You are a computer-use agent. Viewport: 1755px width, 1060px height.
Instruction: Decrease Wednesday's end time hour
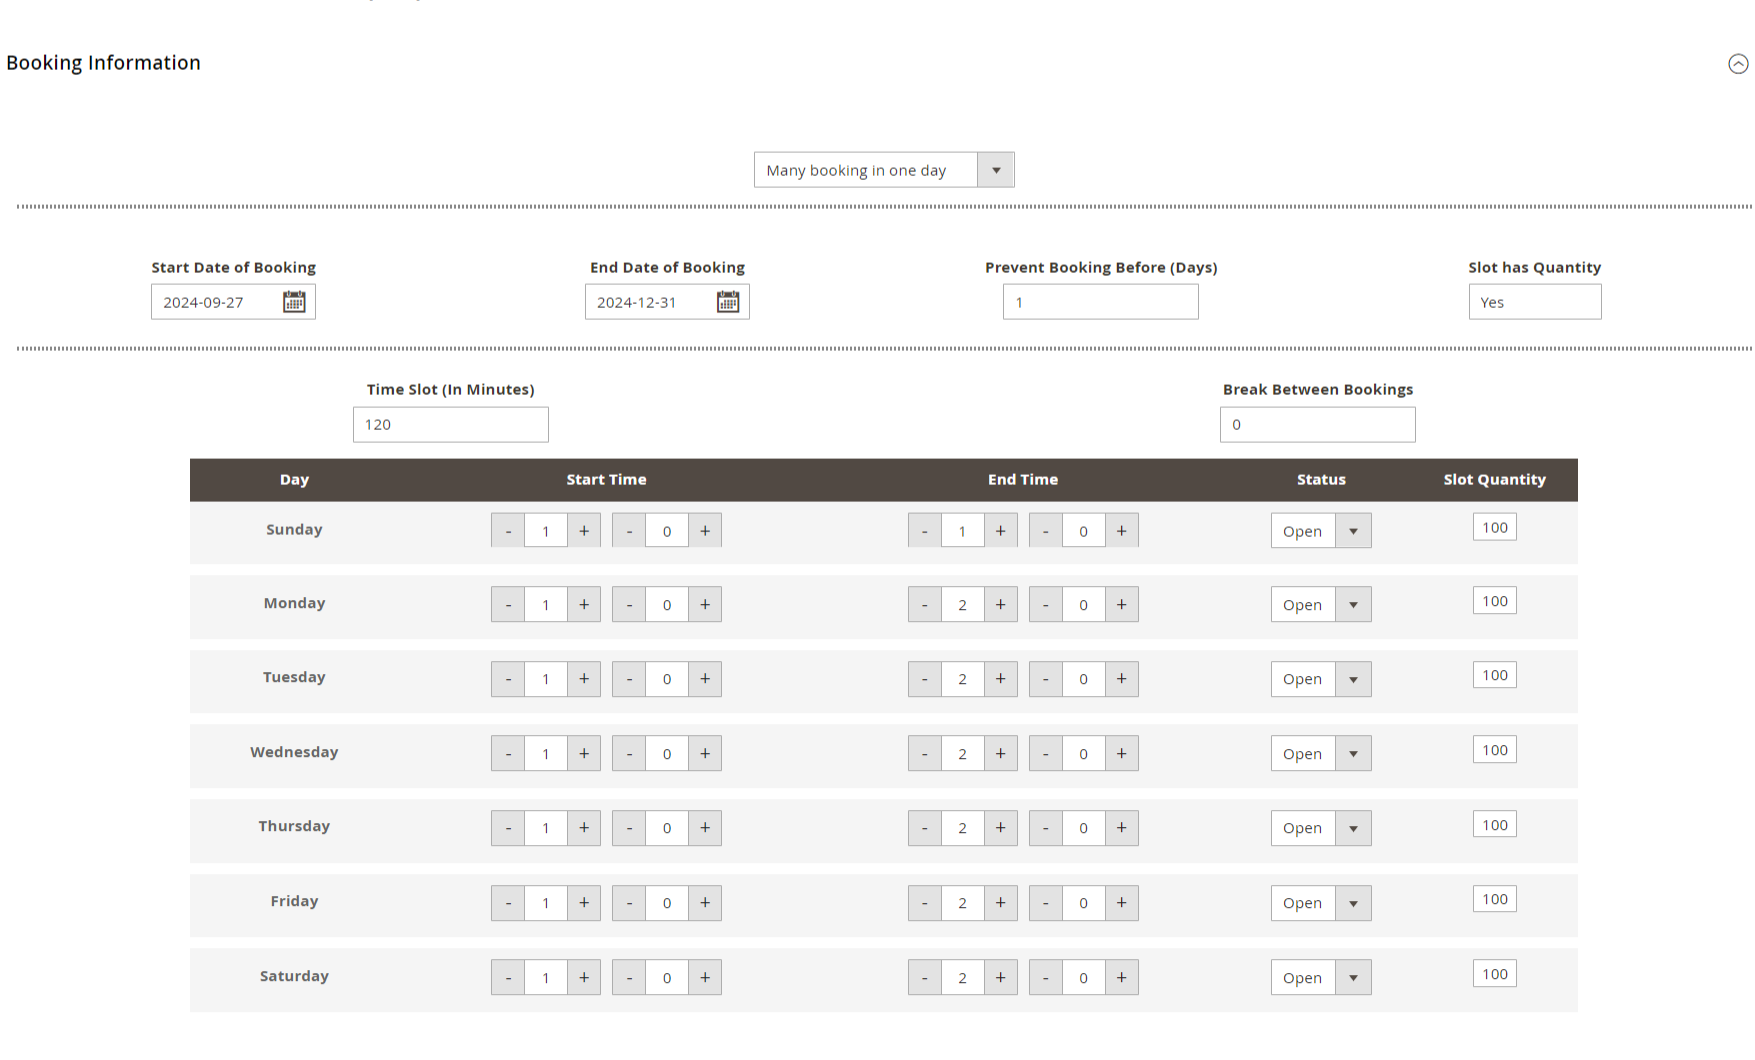pos(925,754)
